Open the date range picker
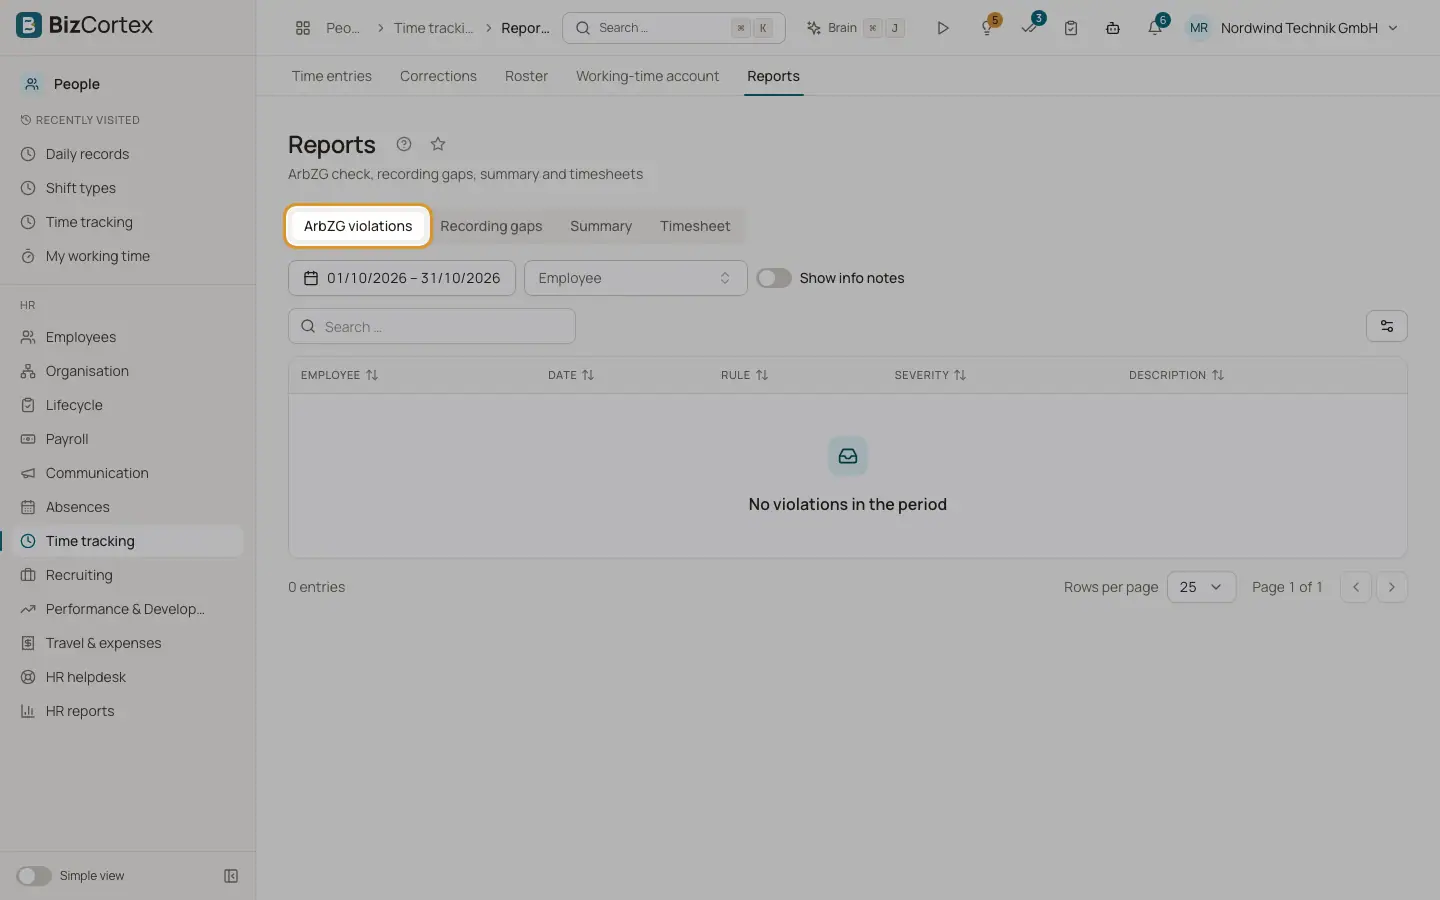This screenshot has height=900, width=1440. (x=402, y=278)
